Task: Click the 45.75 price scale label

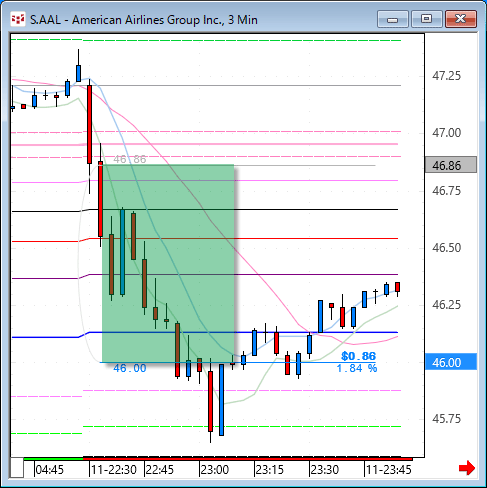Action: pyautogui.click(x=446, y=419)
